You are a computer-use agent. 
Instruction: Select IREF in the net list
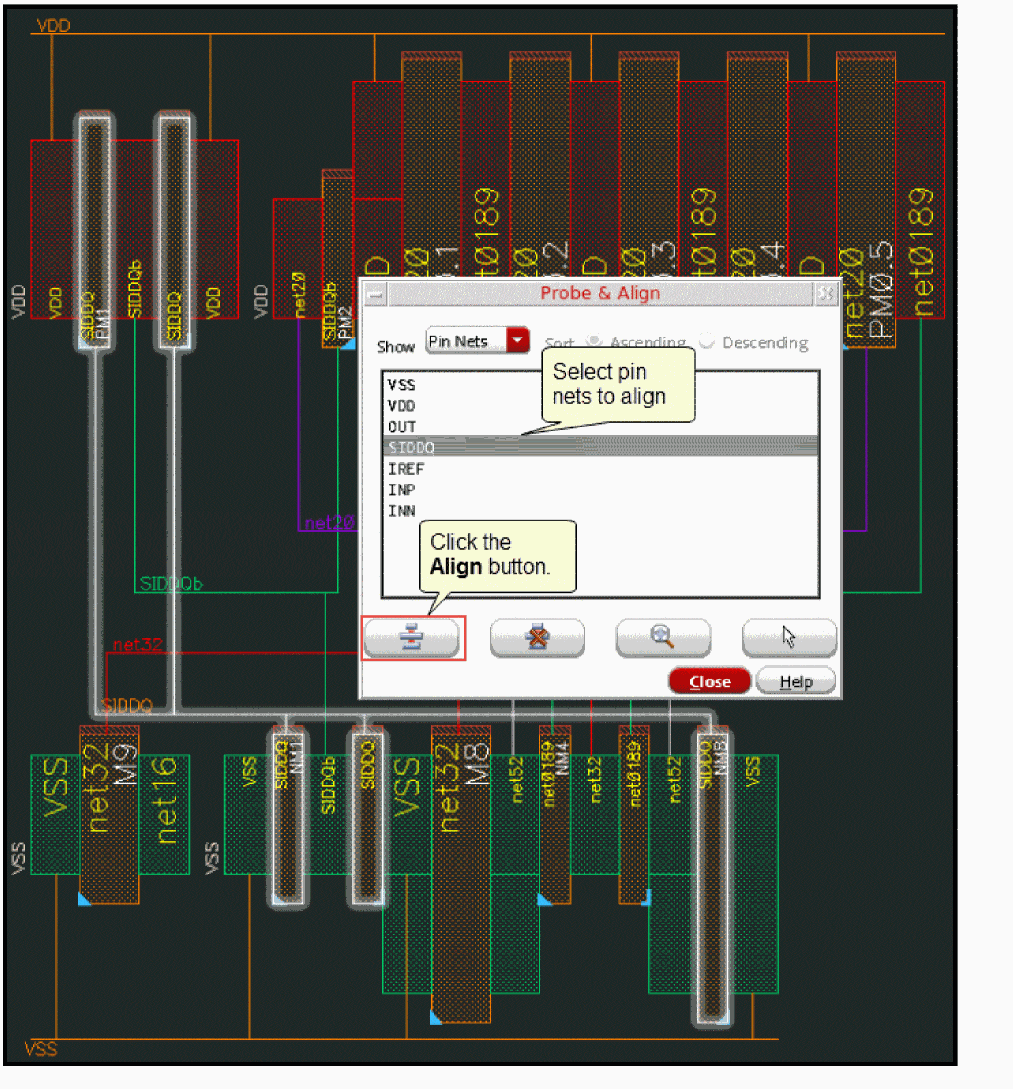coord(403,469)
